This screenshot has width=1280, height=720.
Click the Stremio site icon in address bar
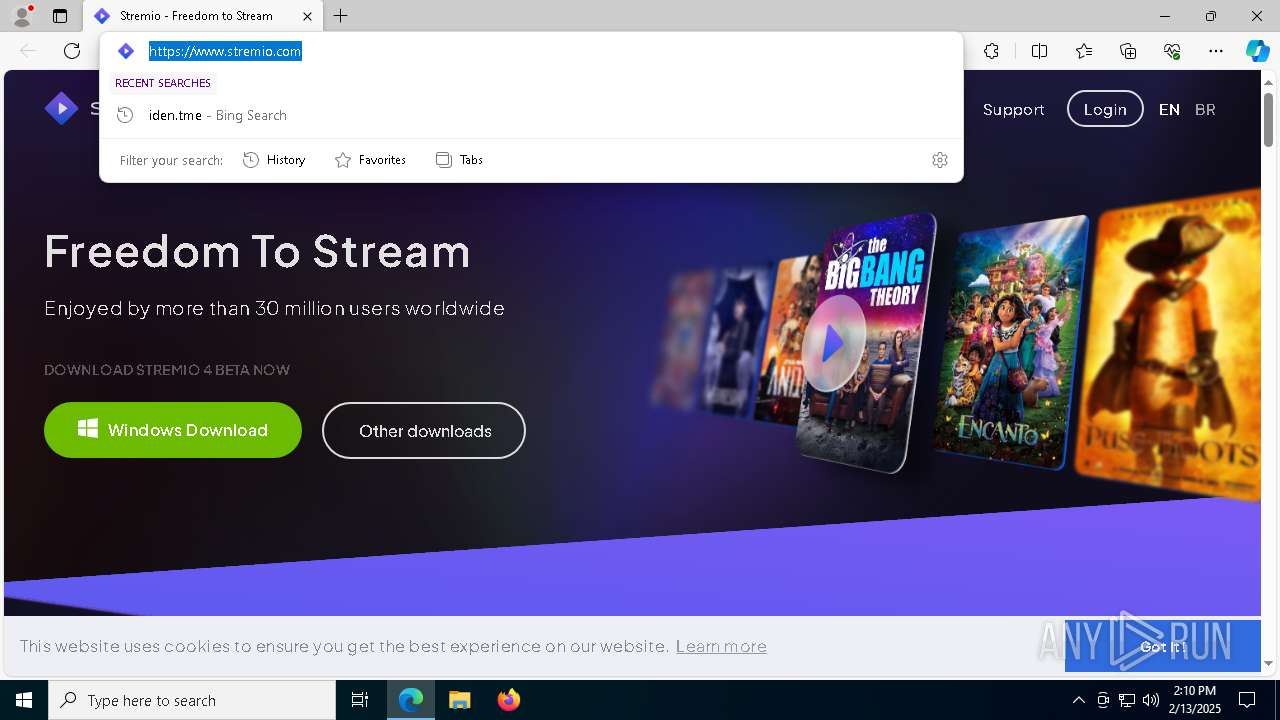[x=126, y=51]
